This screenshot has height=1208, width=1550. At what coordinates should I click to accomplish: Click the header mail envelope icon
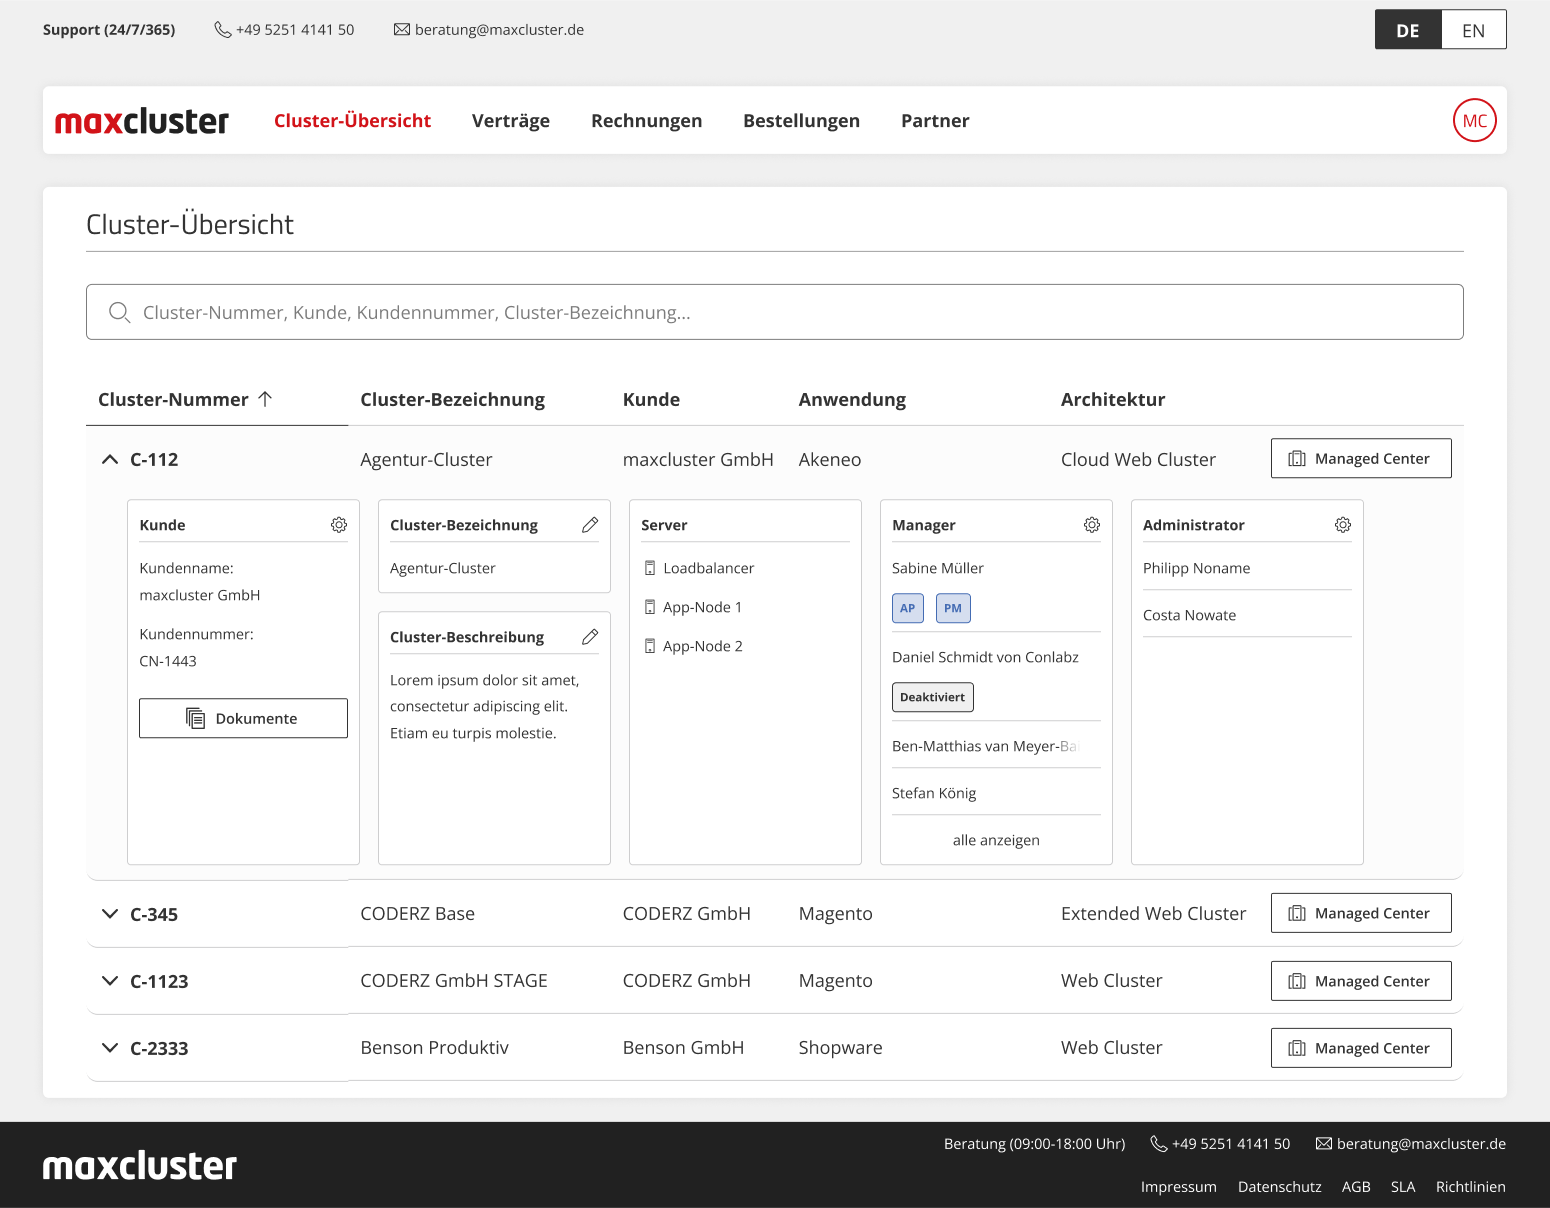coord(402,30)
